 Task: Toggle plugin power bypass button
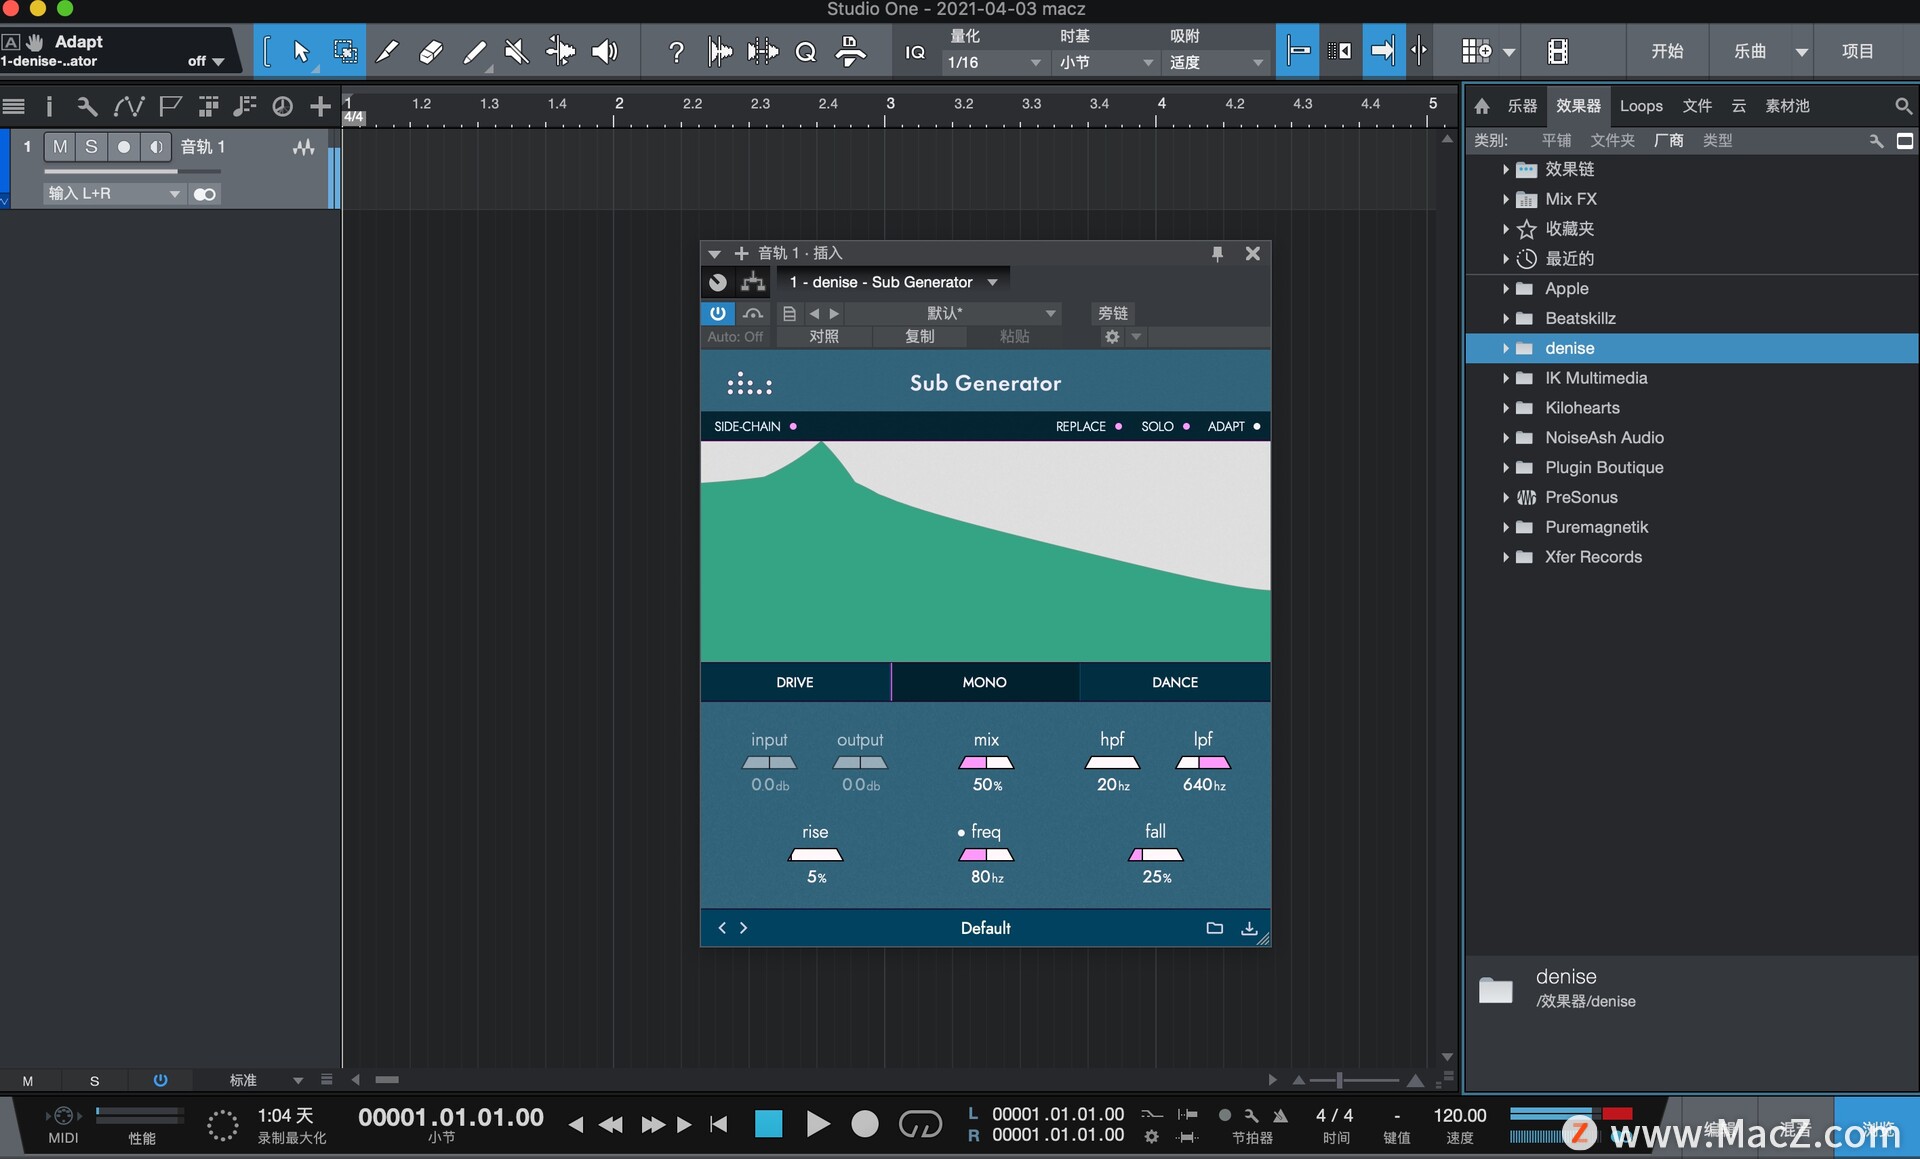(x=717, y=313)
